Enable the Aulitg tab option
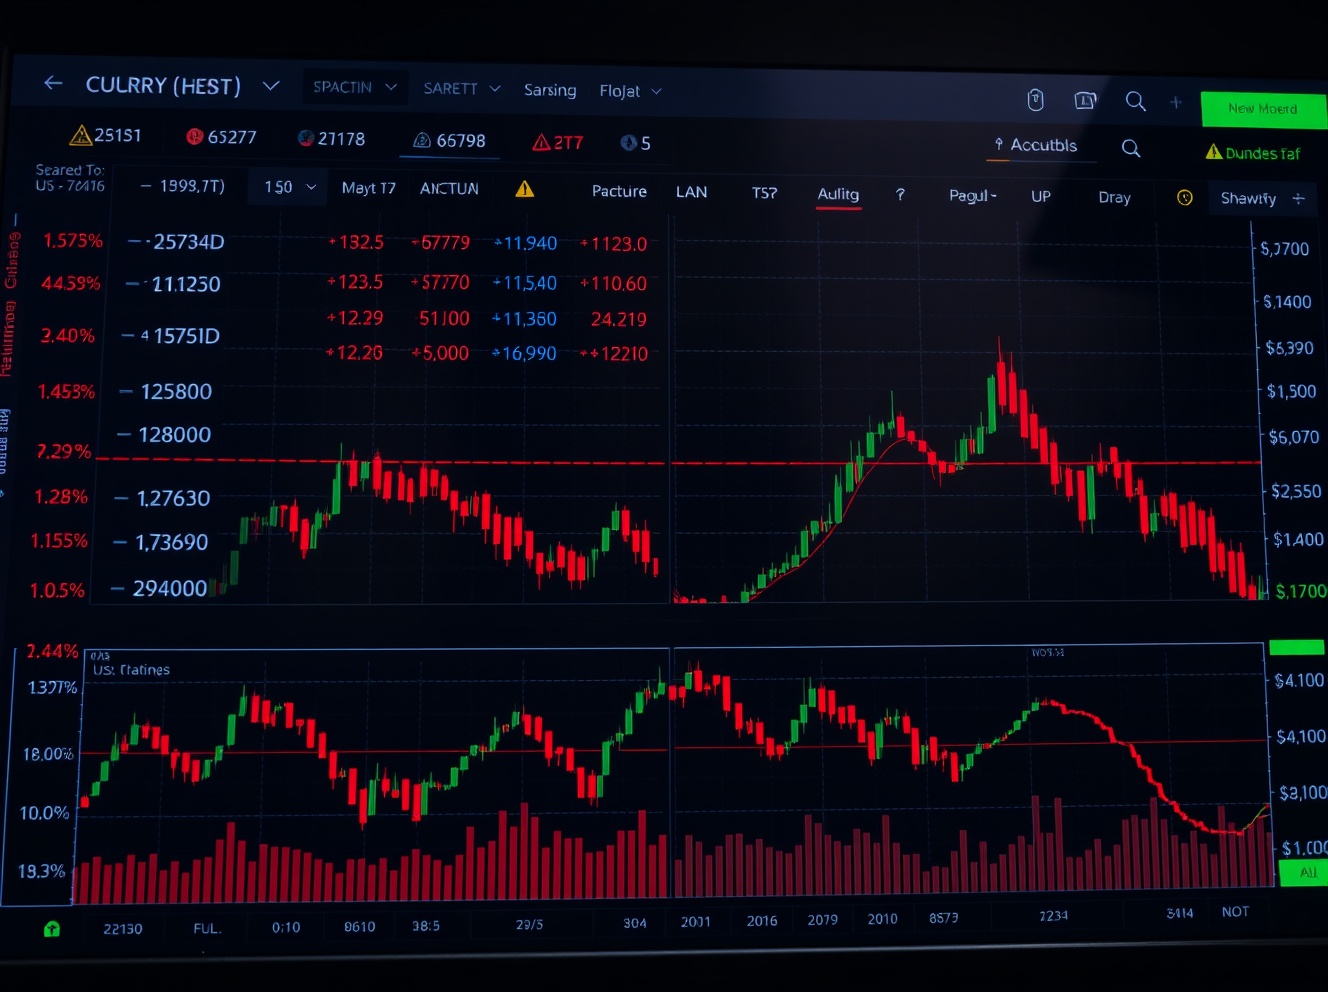Image resolution: width=1328 pixels, height=992 pixels. point(838,195)
